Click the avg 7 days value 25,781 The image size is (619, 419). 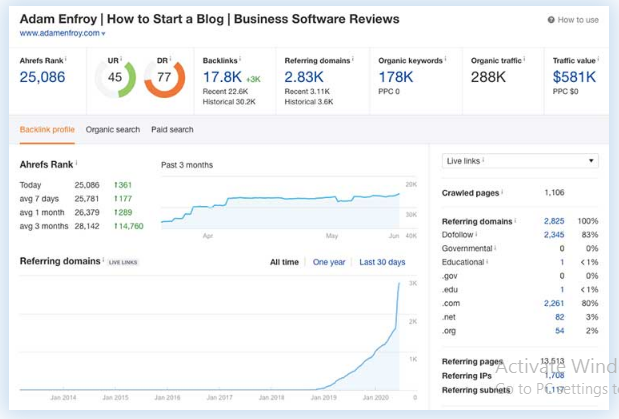[87, 199]
